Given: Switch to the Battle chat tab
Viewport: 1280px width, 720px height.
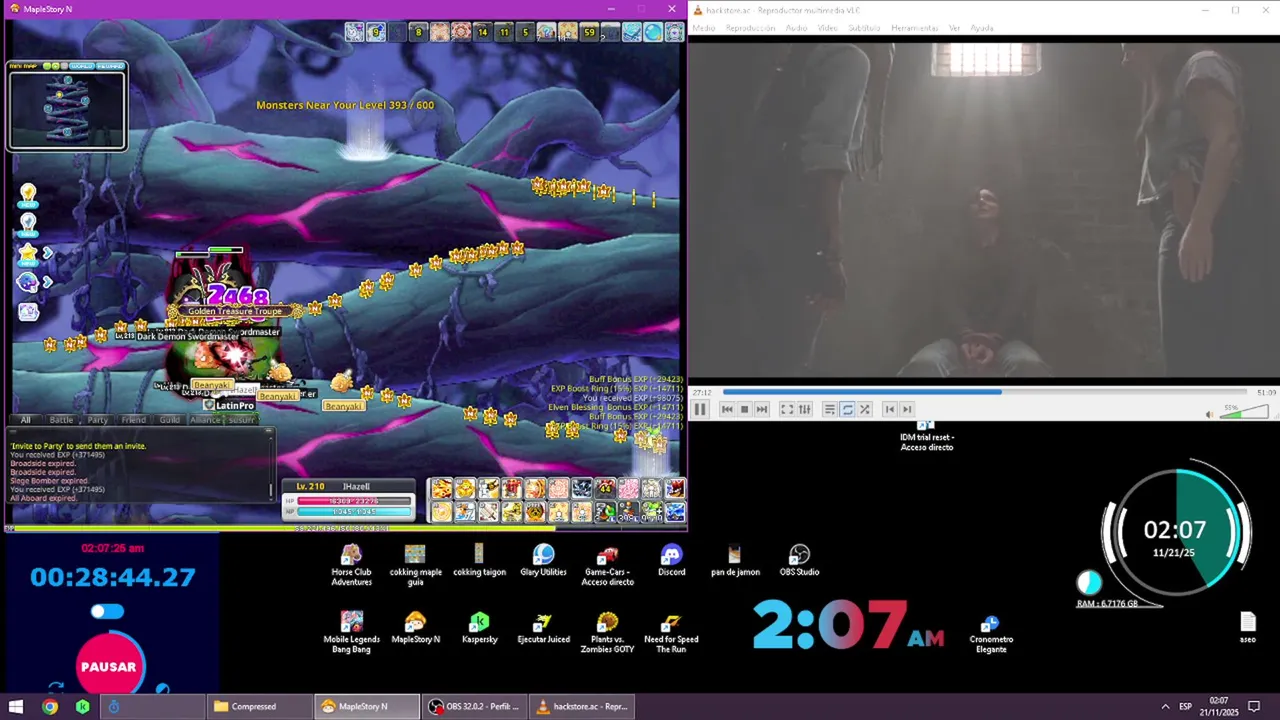Looking at the screenshot, I should click(x=61, y=420).
